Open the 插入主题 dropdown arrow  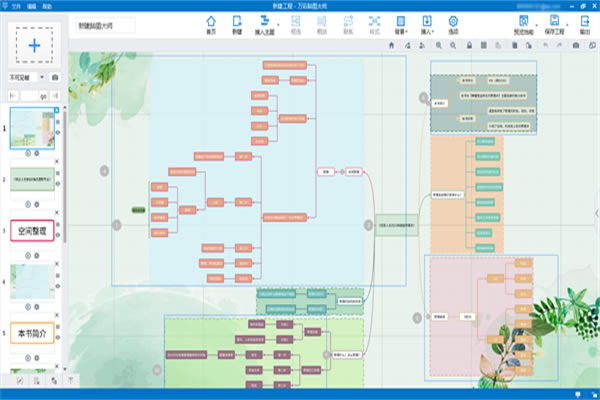[278, 25]
